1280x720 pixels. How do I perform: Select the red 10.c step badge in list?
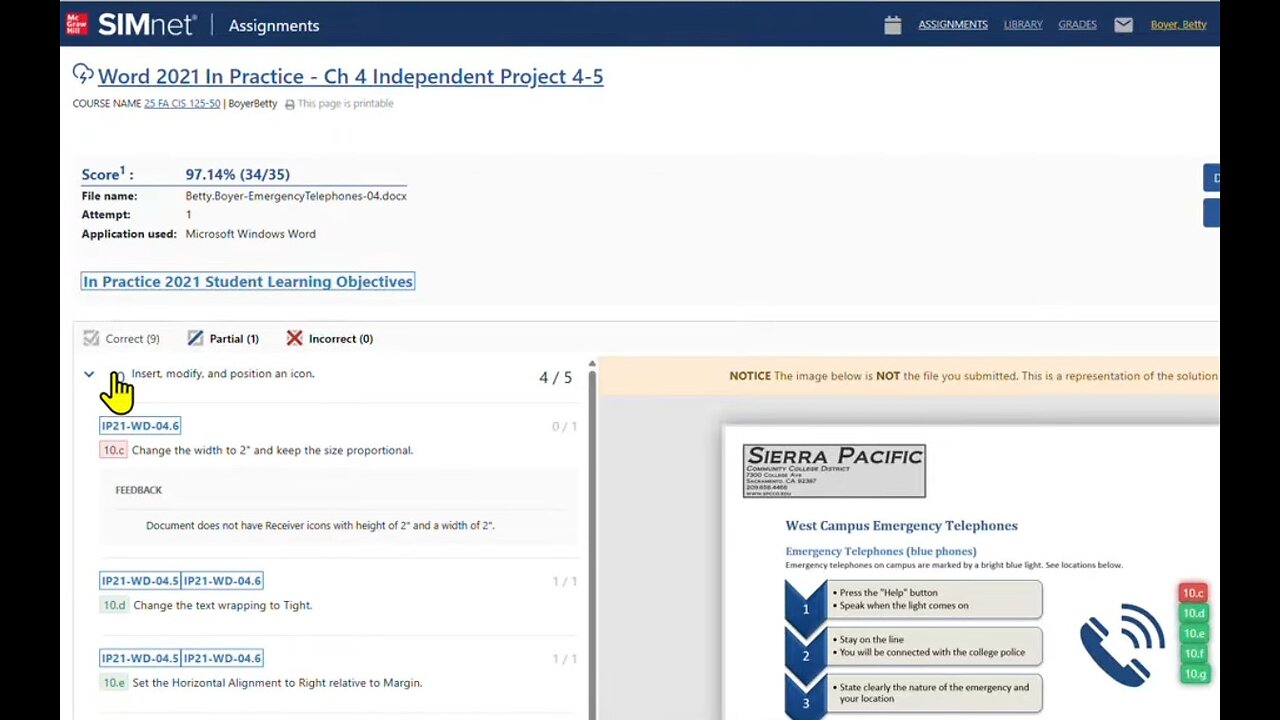(114, 450)
